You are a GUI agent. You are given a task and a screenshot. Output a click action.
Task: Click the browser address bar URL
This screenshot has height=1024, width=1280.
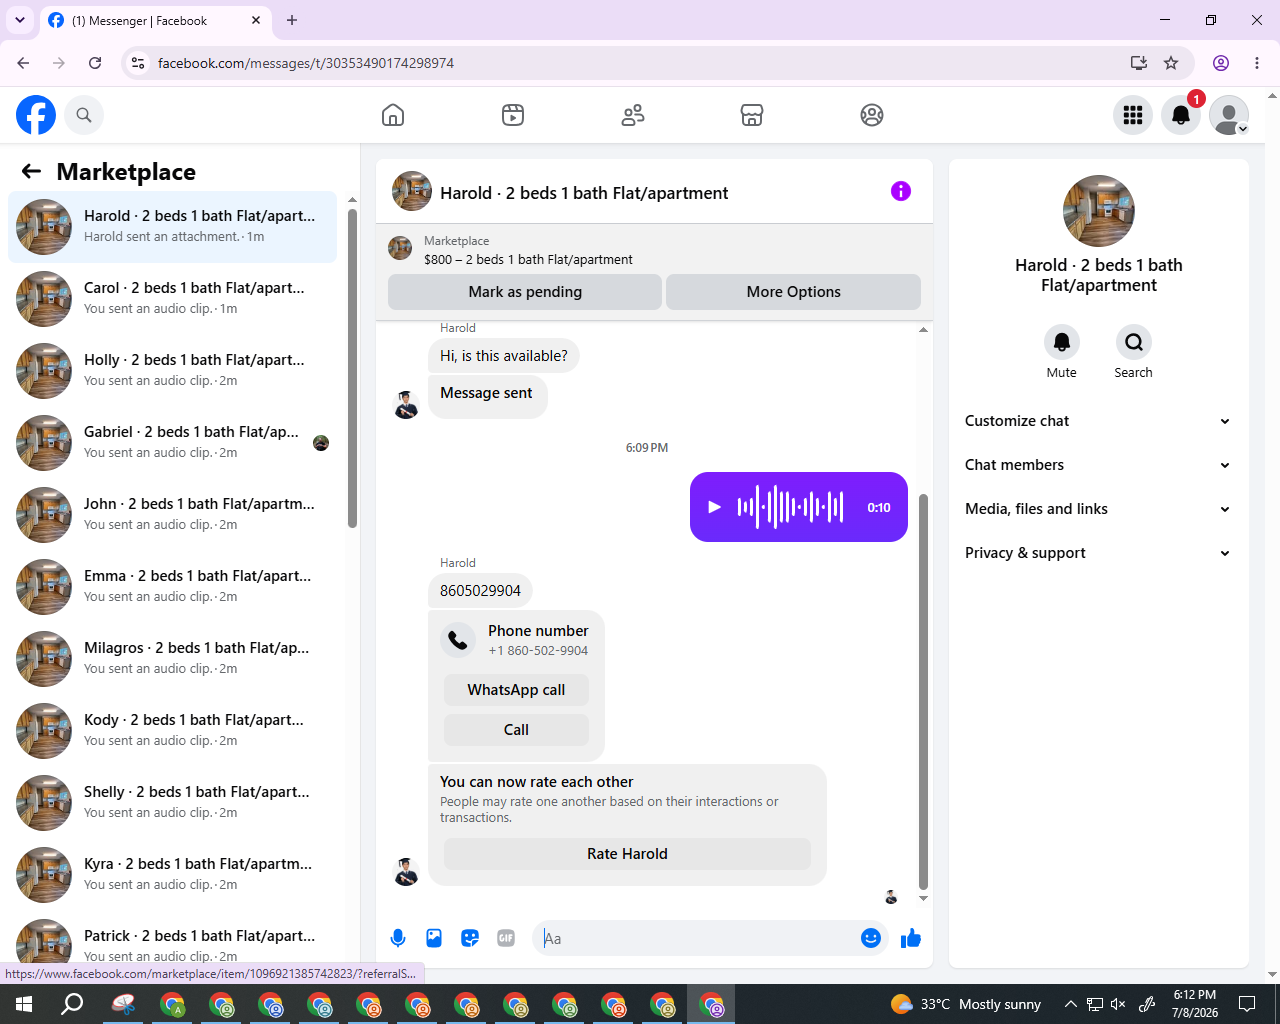(x=306, y=63)
